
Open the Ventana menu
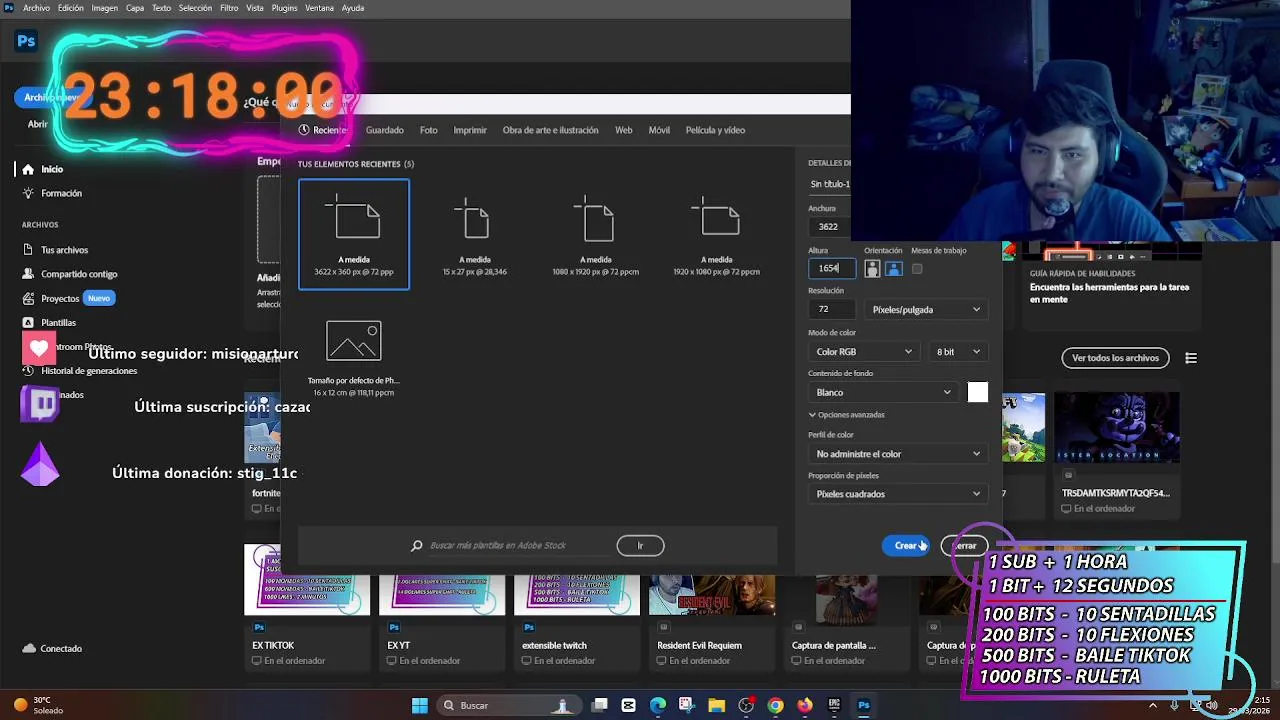click(319, 8)
